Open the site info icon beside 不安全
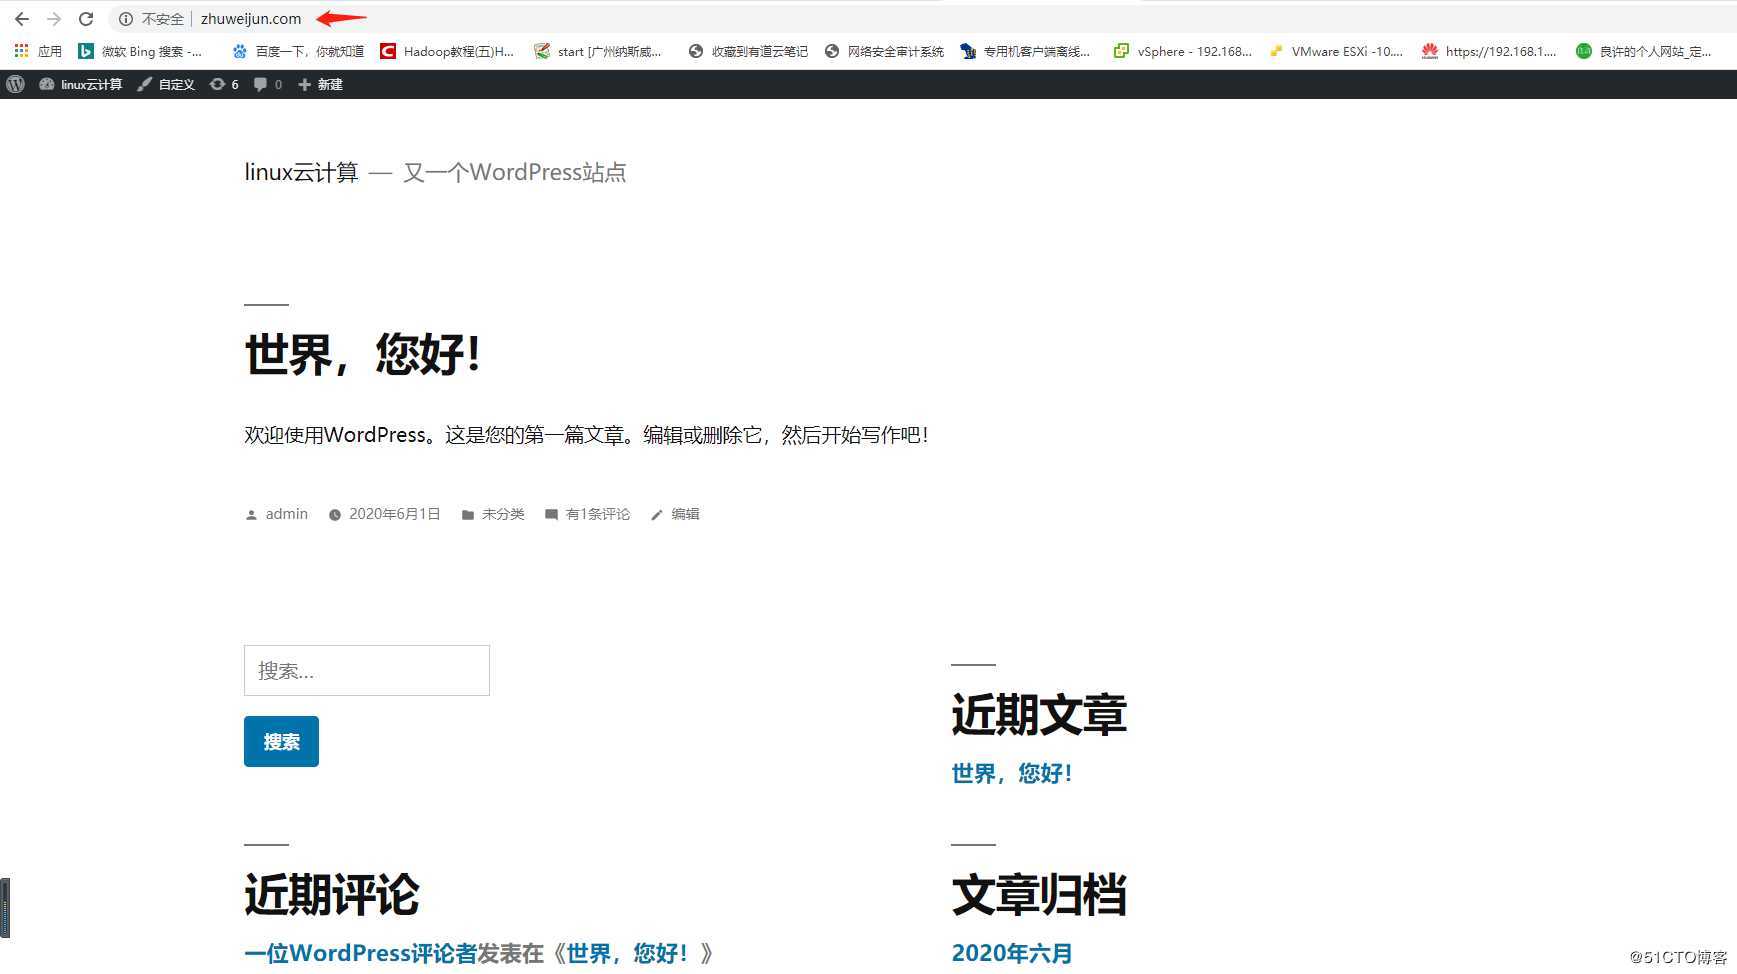This screenshot has width=1737, height=974. [x=126, y=19]
